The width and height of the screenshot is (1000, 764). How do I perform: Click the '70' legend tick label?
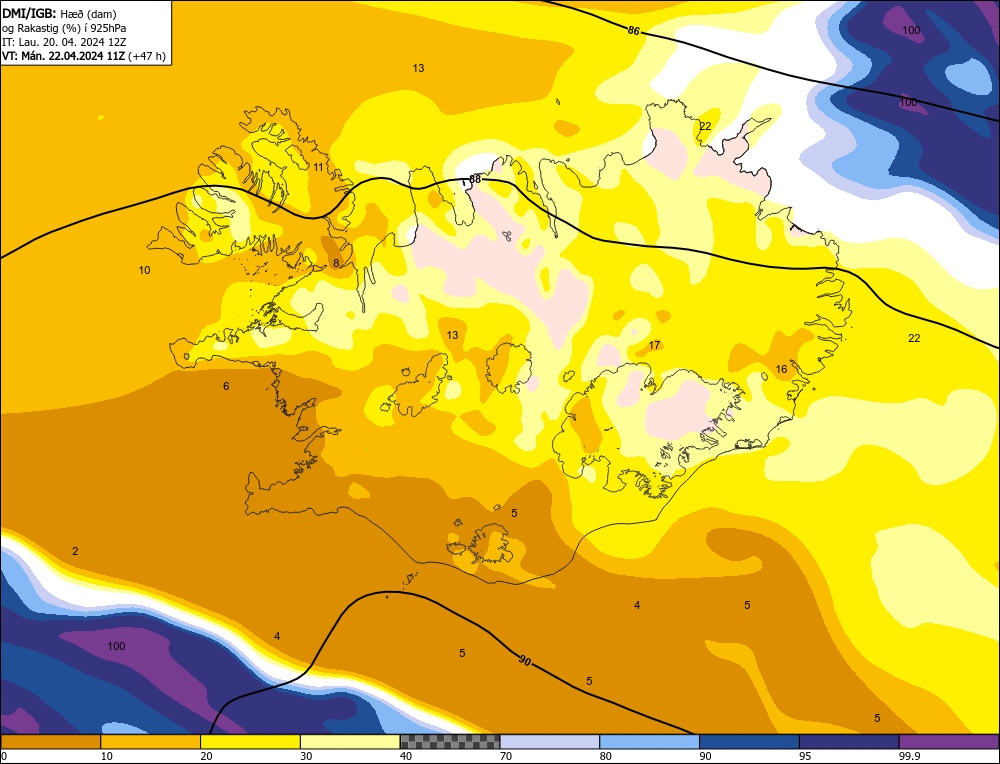tap(506, 756)
